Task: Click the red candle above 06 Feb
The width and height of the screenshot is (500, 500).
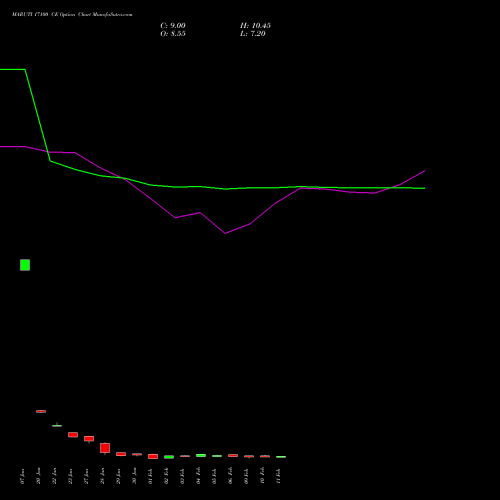Action: (233, 455)
